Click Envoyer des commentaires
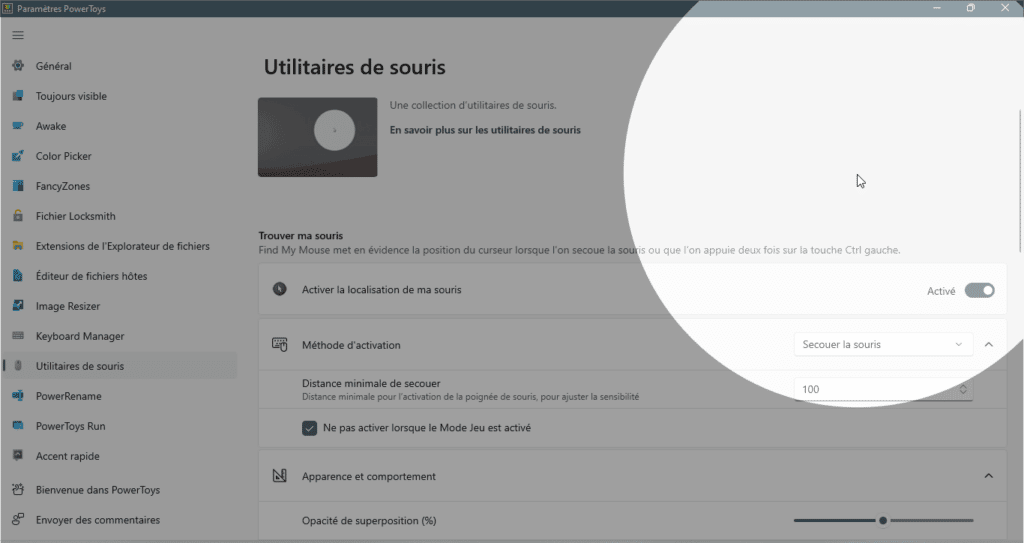 (x=97, y=520)
